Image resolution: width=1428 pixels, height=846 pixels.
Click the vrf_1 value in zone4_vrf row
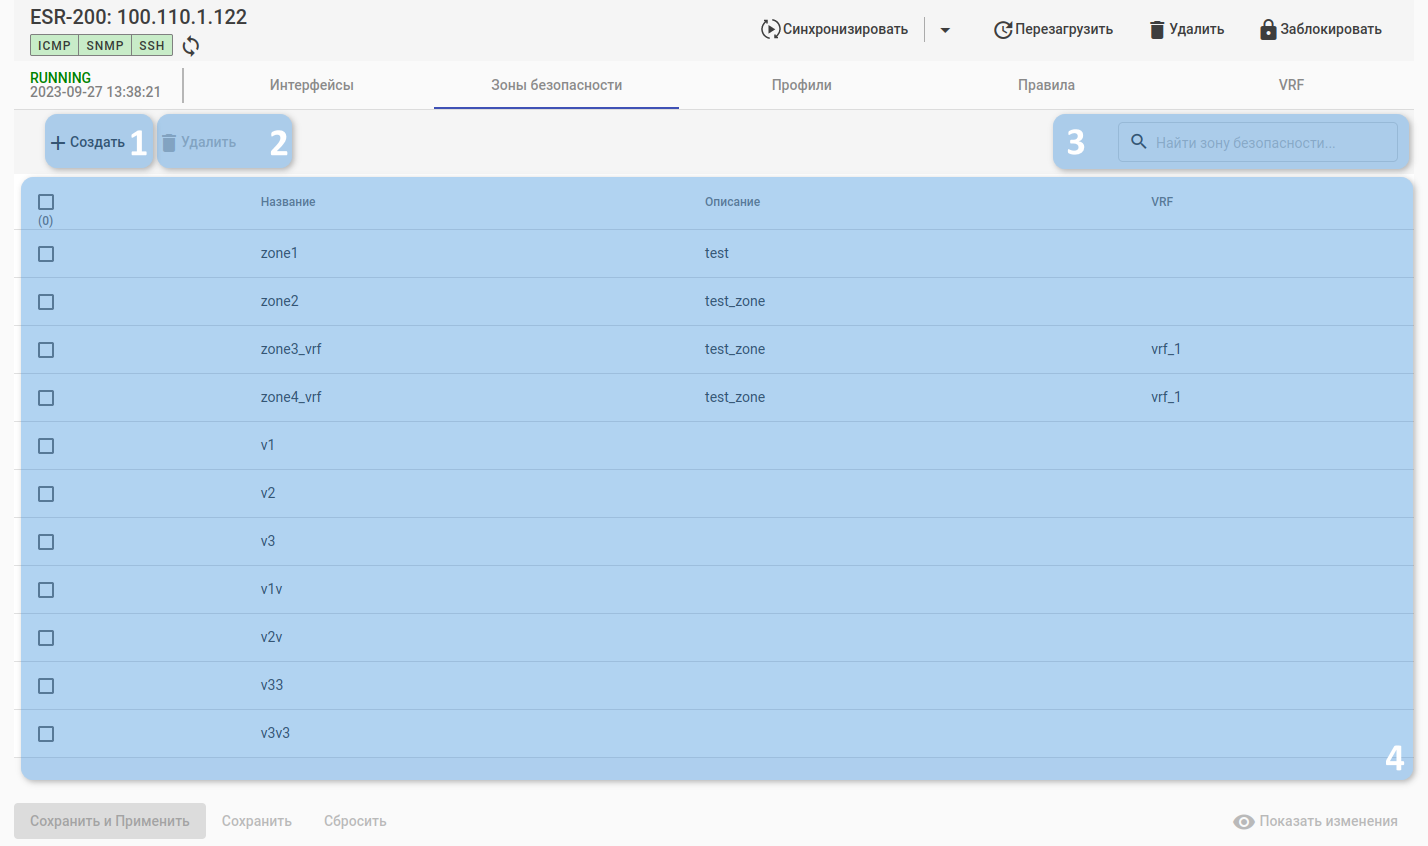coord(1166,397)
